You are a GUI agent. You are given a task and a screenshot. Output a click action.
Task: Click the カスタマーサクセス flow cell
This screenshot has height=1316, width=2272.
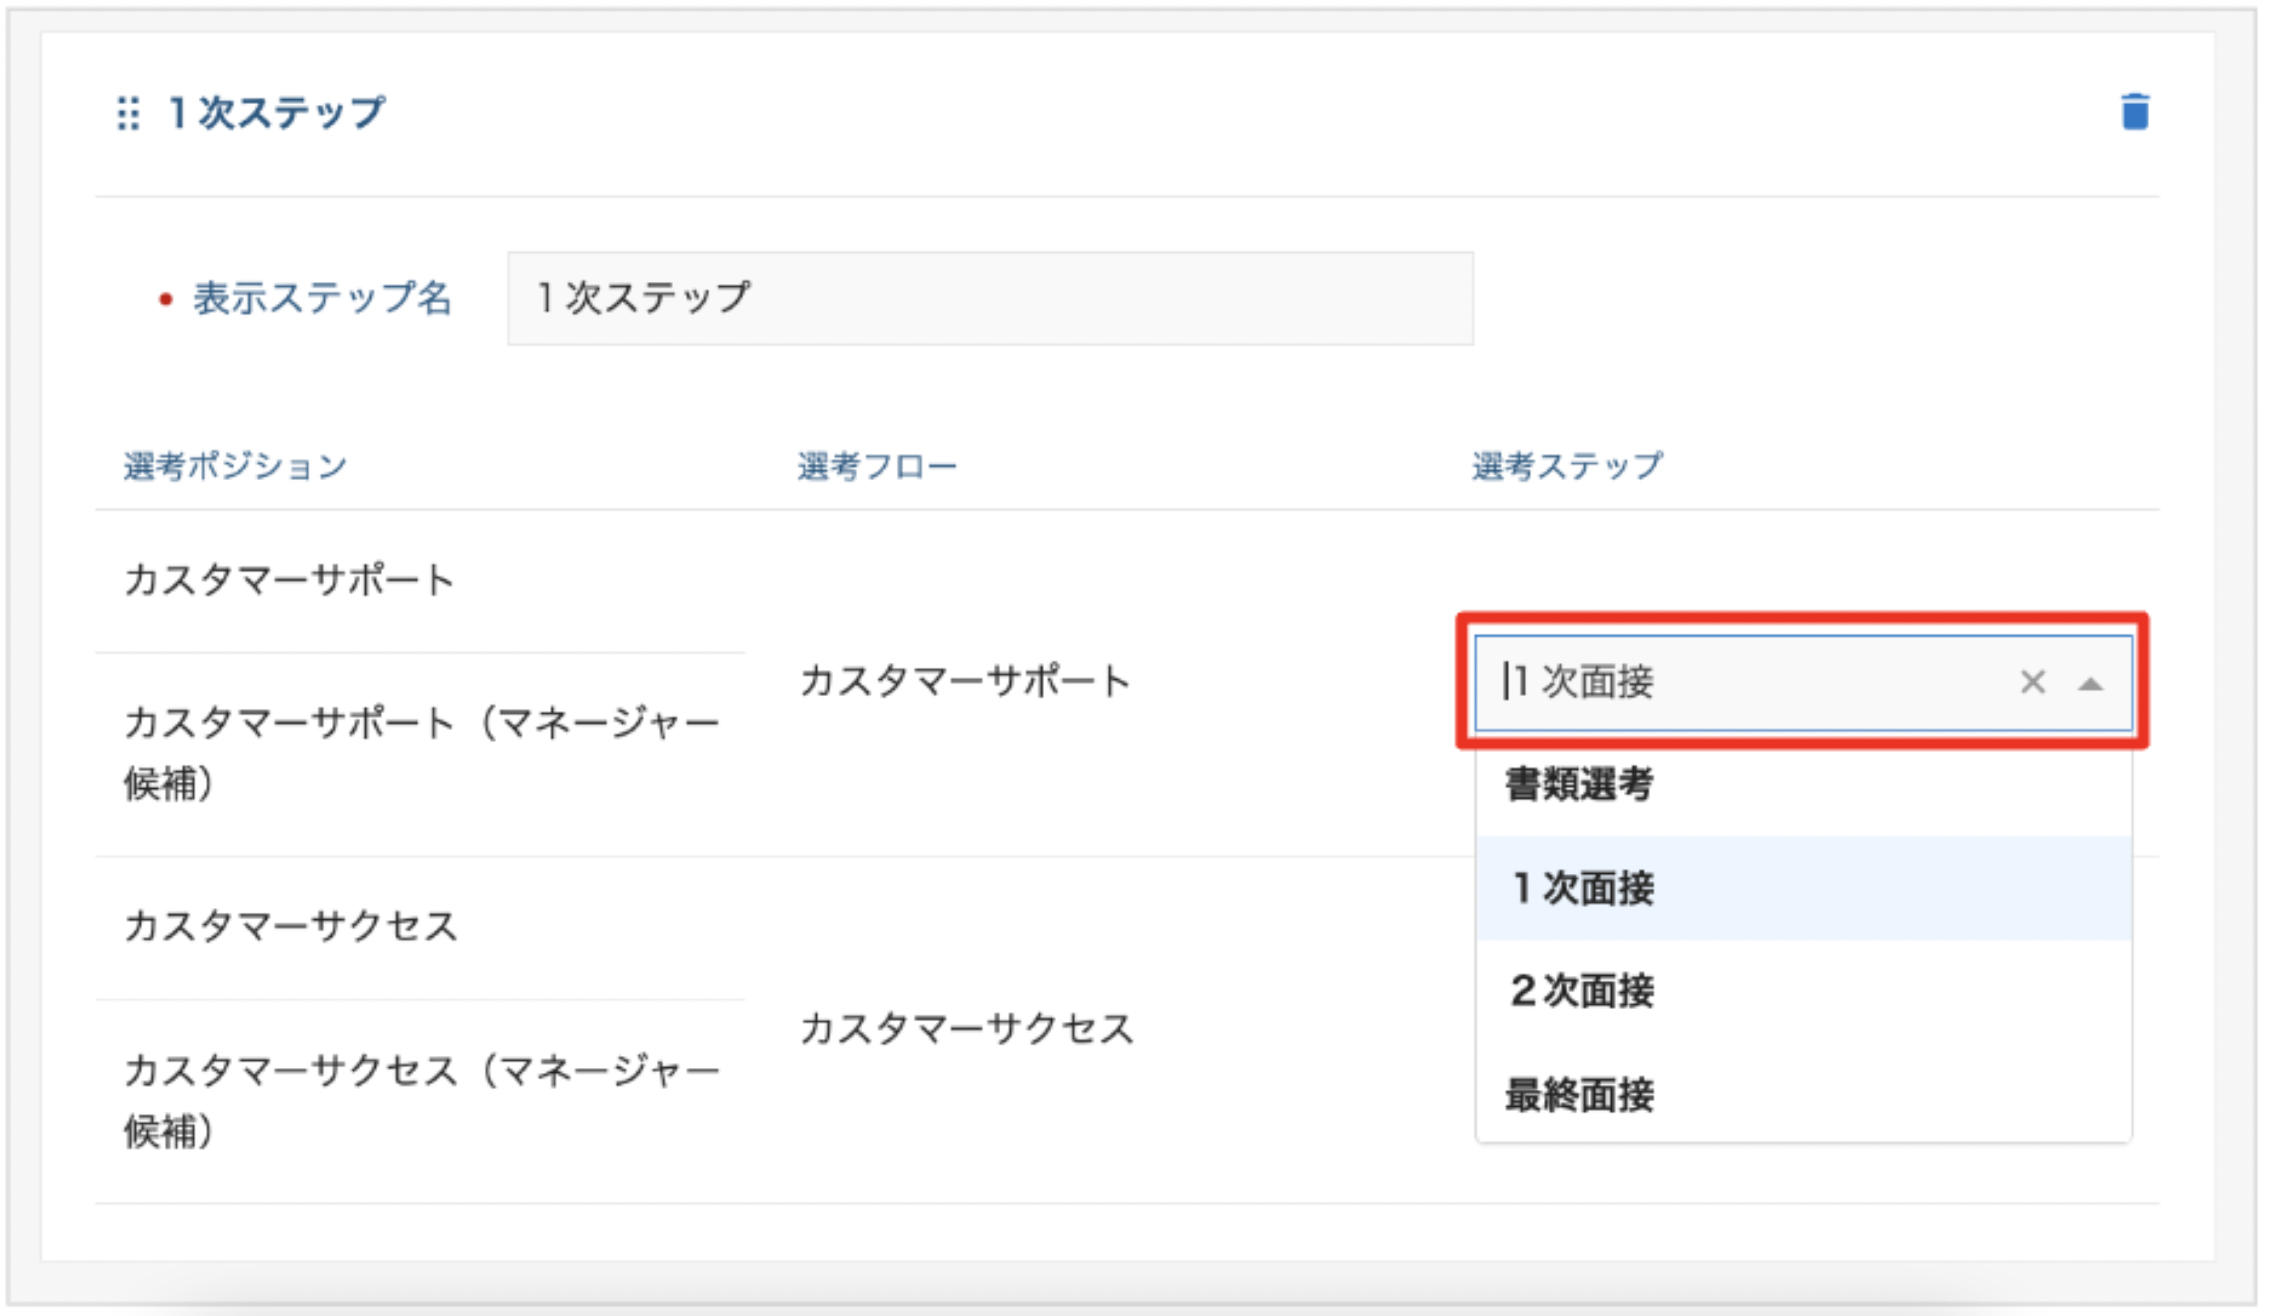click(x=966, y=1029)
